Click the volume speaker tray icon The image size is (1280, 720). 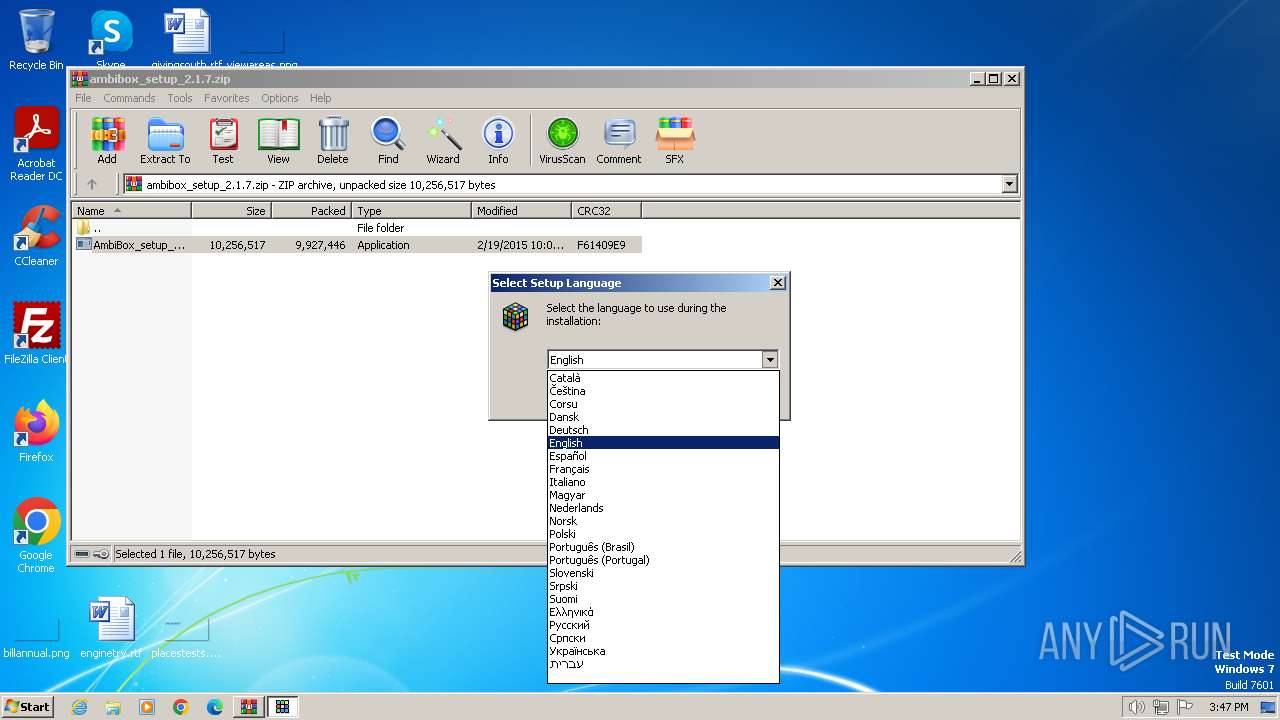(1135, 707)
